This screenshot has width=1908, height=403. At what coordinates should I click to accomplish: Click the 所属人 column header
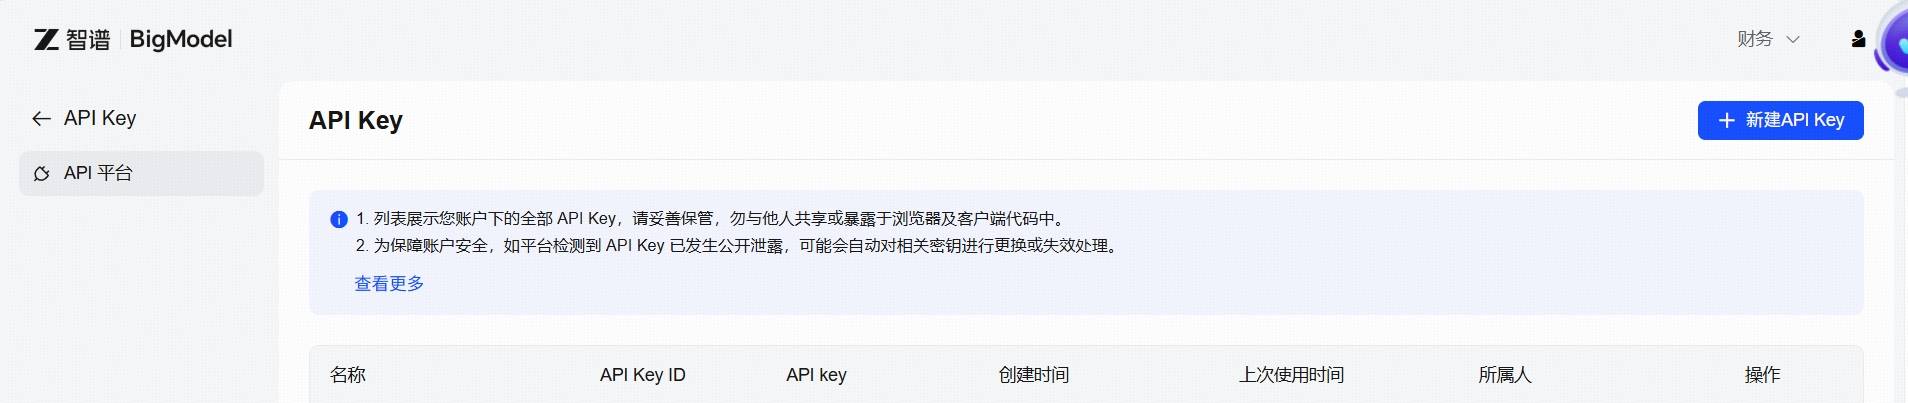[1505, 375]
